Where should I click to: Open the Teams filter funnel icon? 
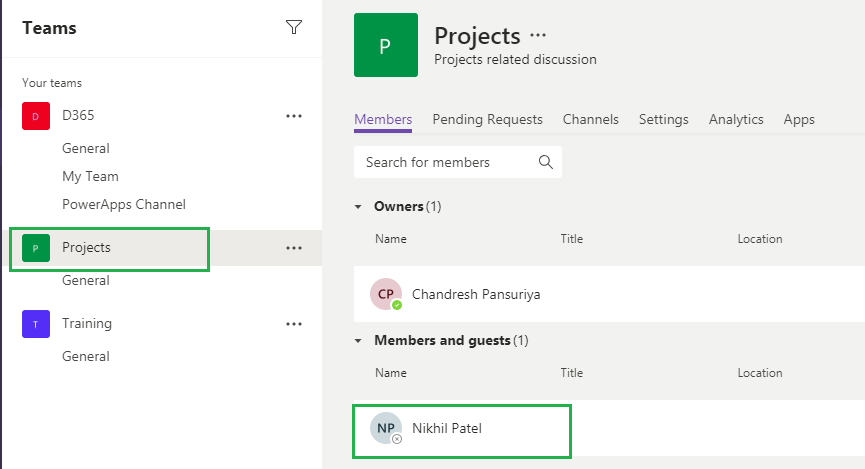point(294,27)
